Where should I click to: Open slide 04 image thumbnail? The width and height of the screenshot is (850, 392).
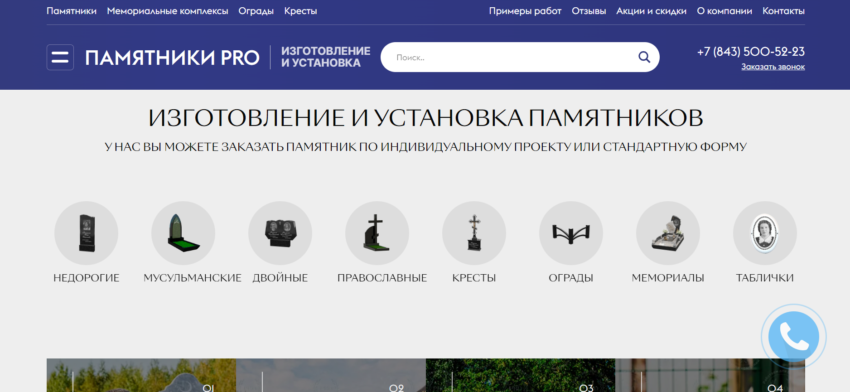[710, 375]
